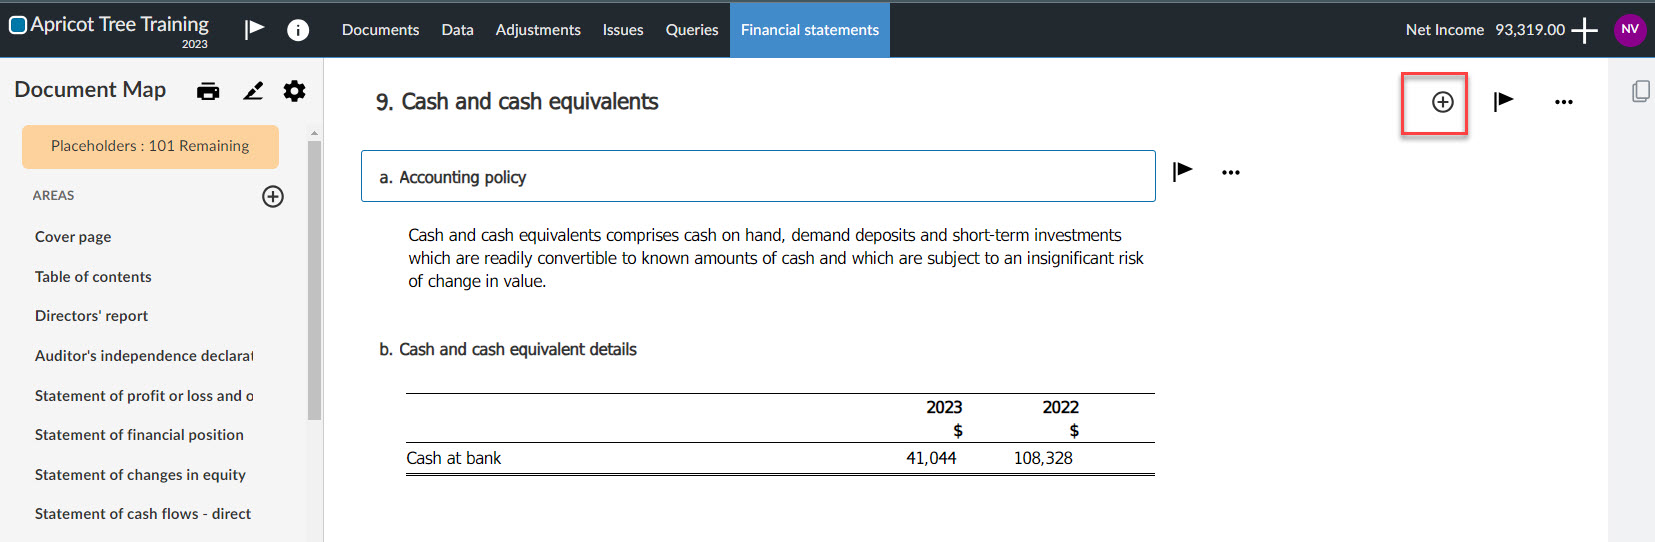
Task: Open the NV user avatar menu
Action: click(1630, 29)
